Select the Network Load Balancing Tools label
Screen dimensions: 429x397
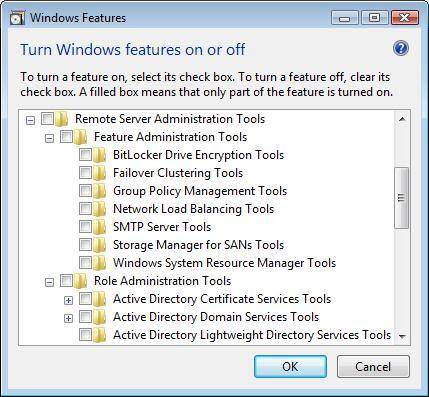(x=194, y=209)
